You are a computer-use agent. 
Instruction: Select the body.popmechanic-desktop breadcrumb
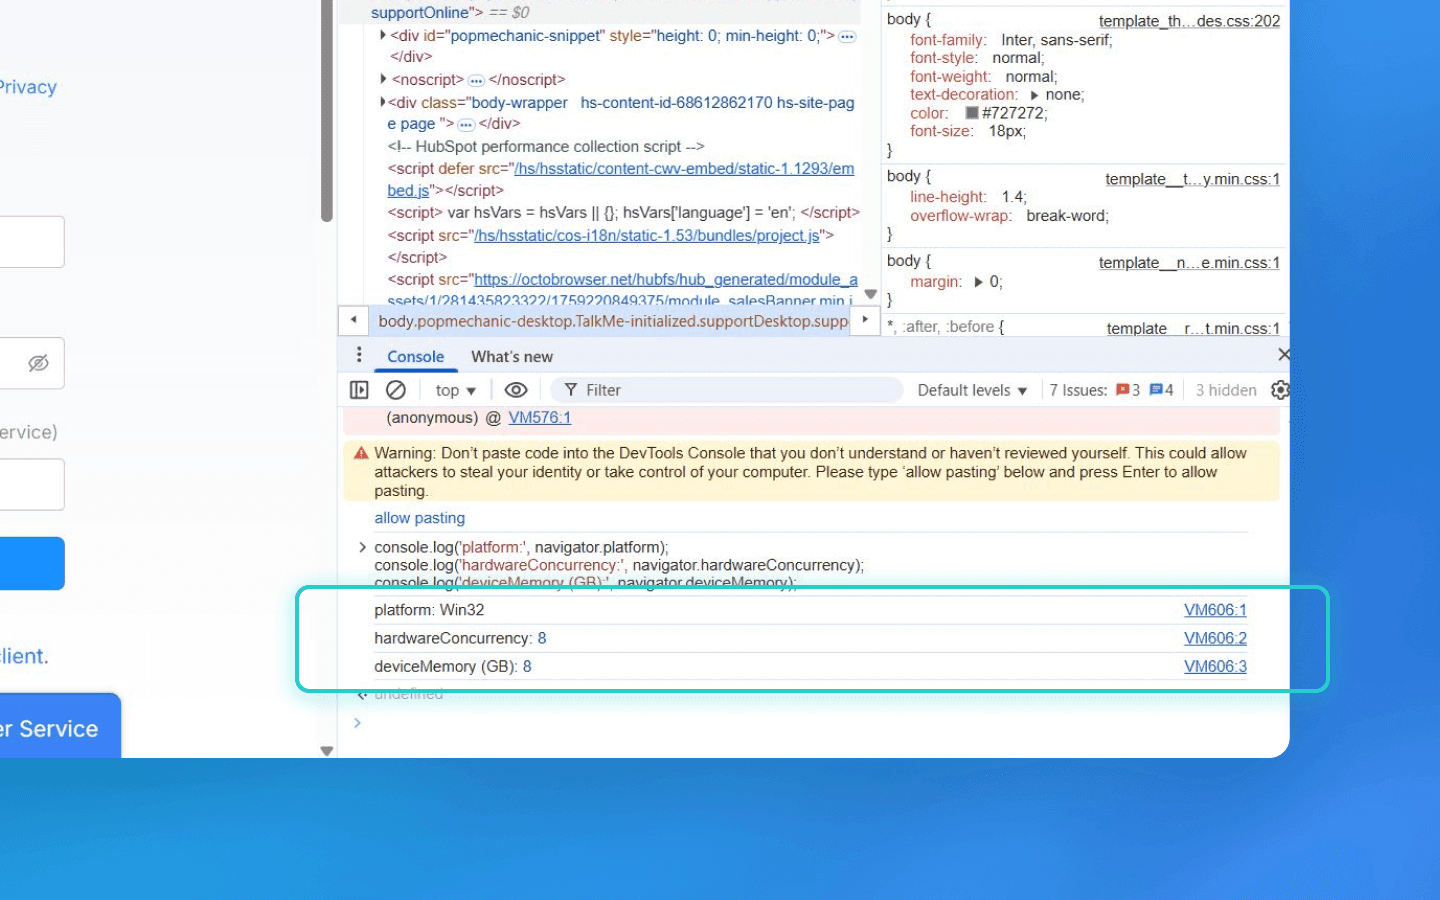[613, 321]
